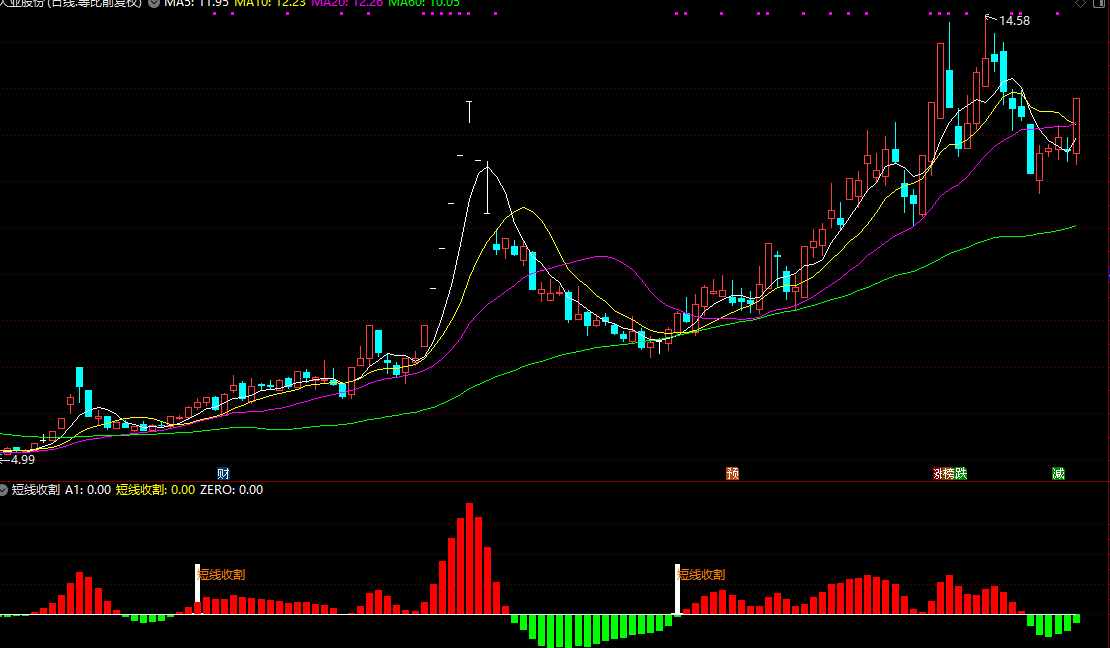Image resolution: width=1110 pixels, height=648 pixels.
Task: Toggle round icon beside main chart title
Action: 154,3
